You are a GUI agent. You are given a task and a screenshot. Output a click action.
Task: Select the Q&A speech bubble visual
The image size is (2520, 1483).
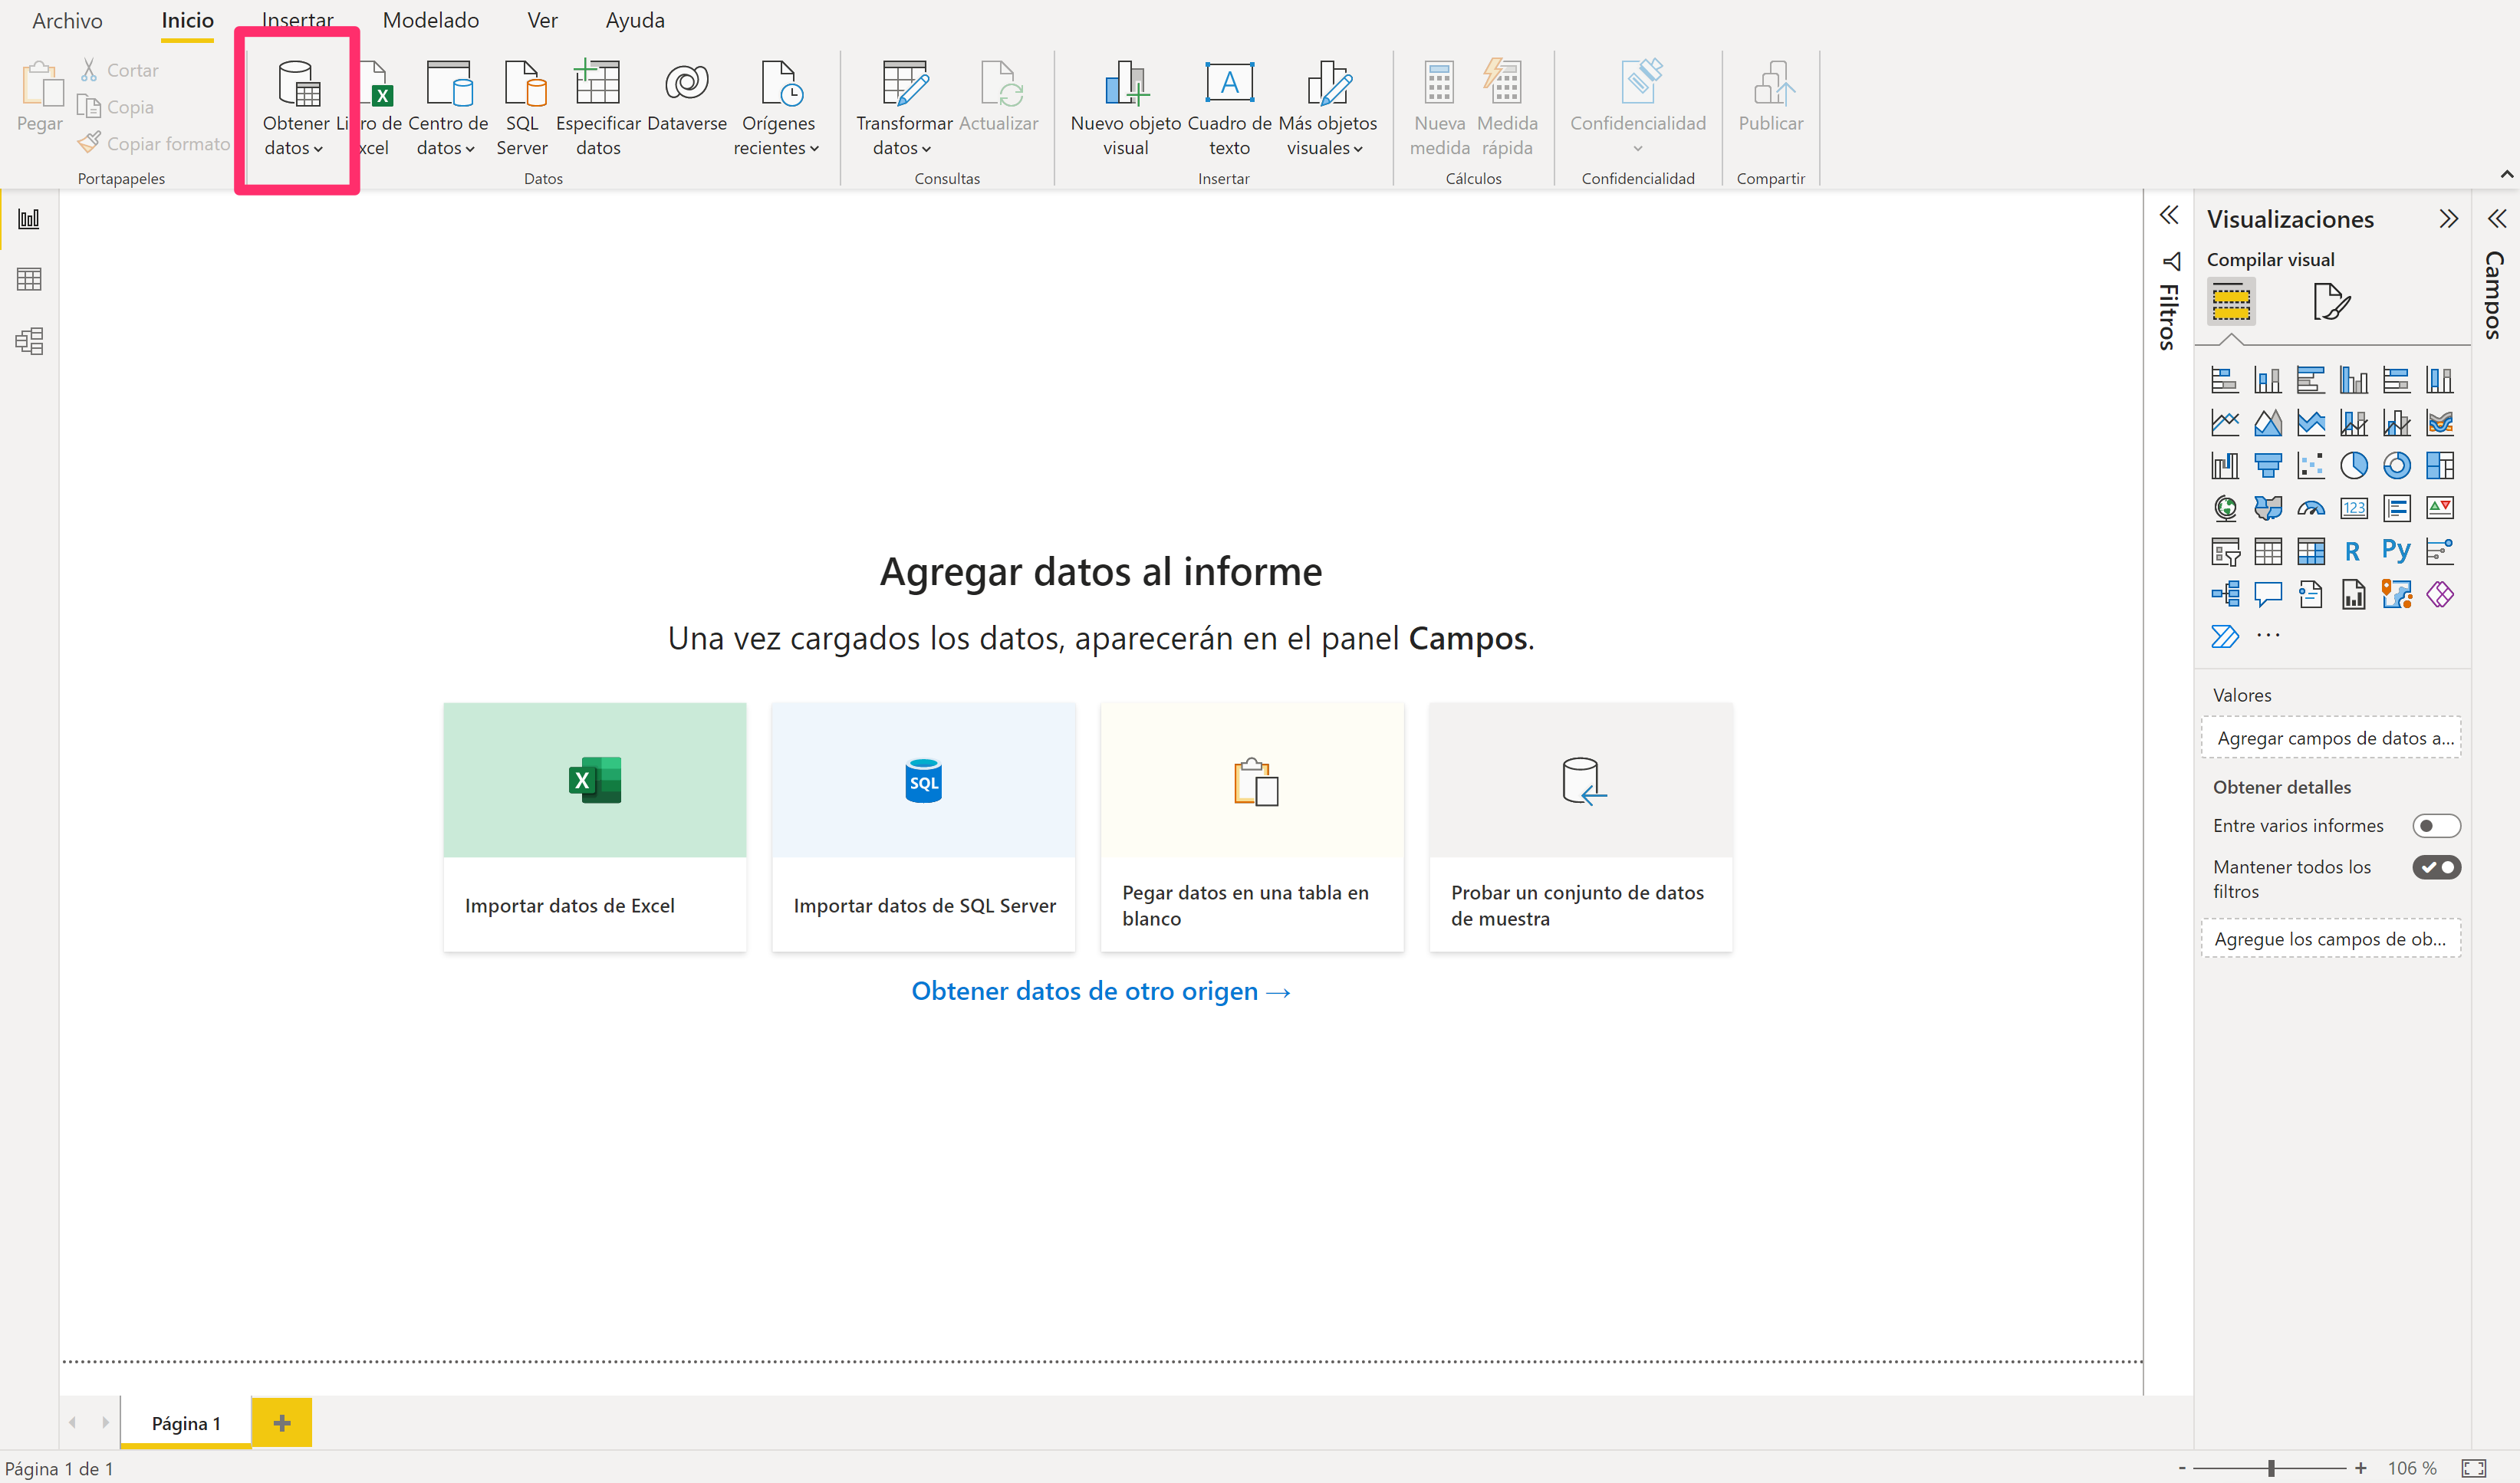pos(2268,594)
